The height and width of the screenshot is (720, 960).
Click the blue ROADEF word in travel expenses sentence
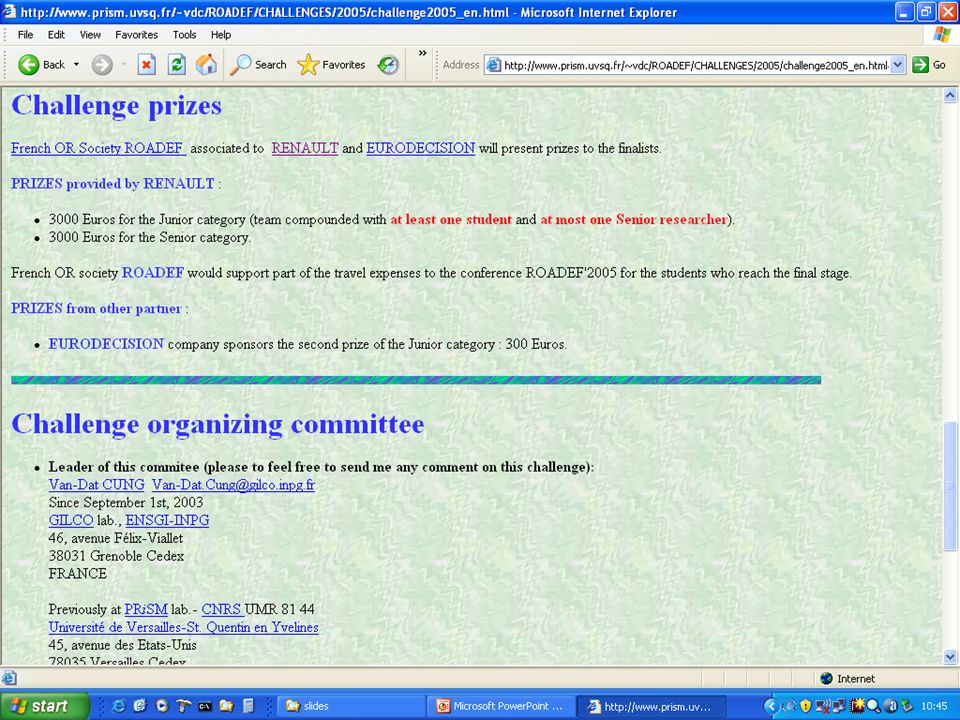[x=152, y=272]
